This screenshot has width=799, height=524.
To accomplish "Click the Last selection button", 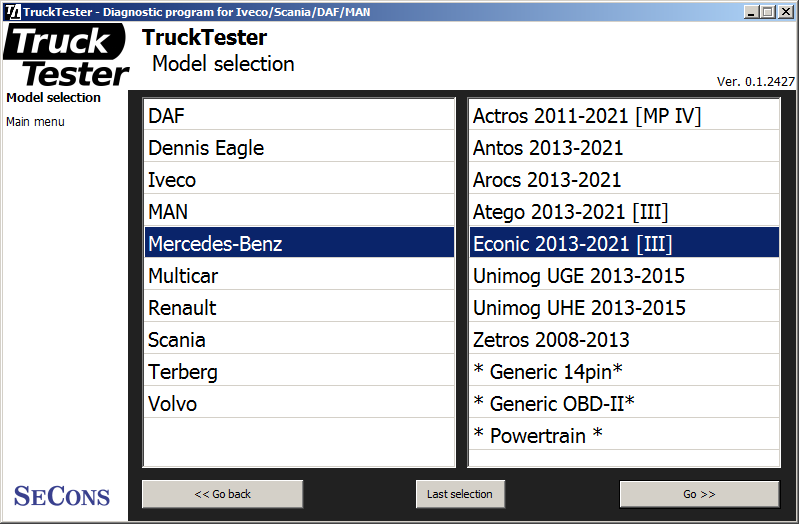I will (x=460, y=494).
